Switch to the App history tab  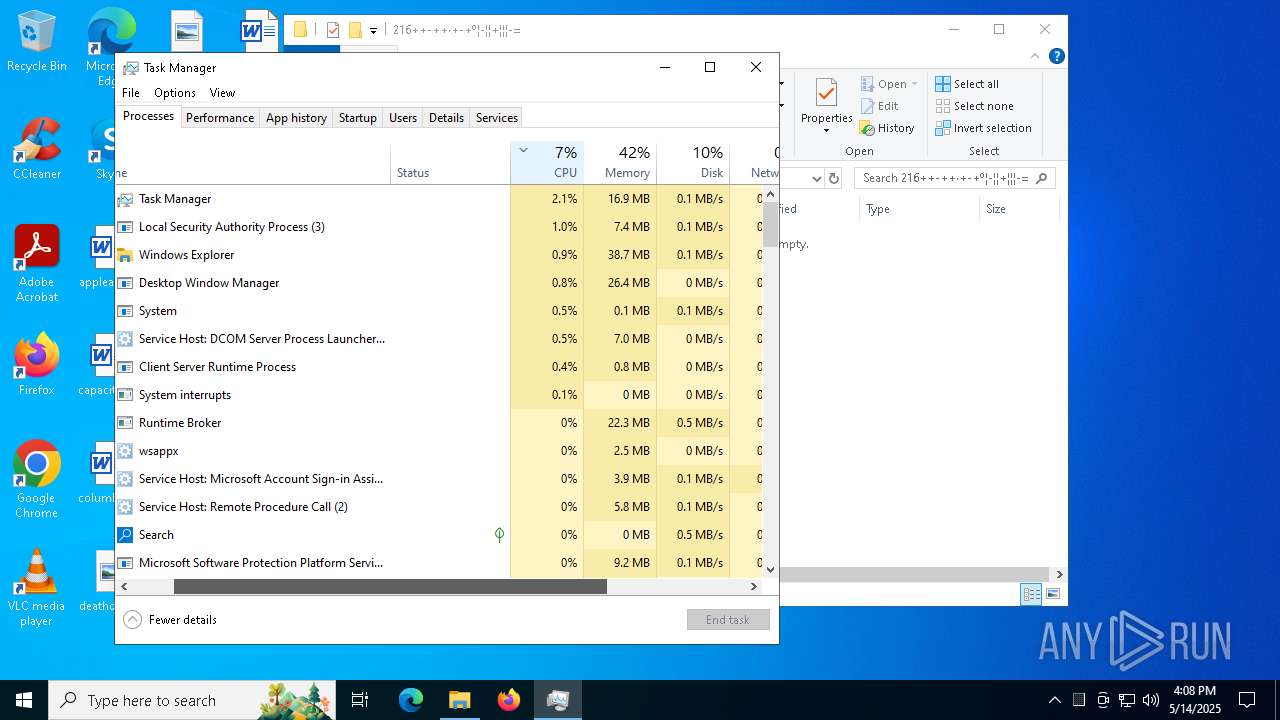tap(296, 118)
